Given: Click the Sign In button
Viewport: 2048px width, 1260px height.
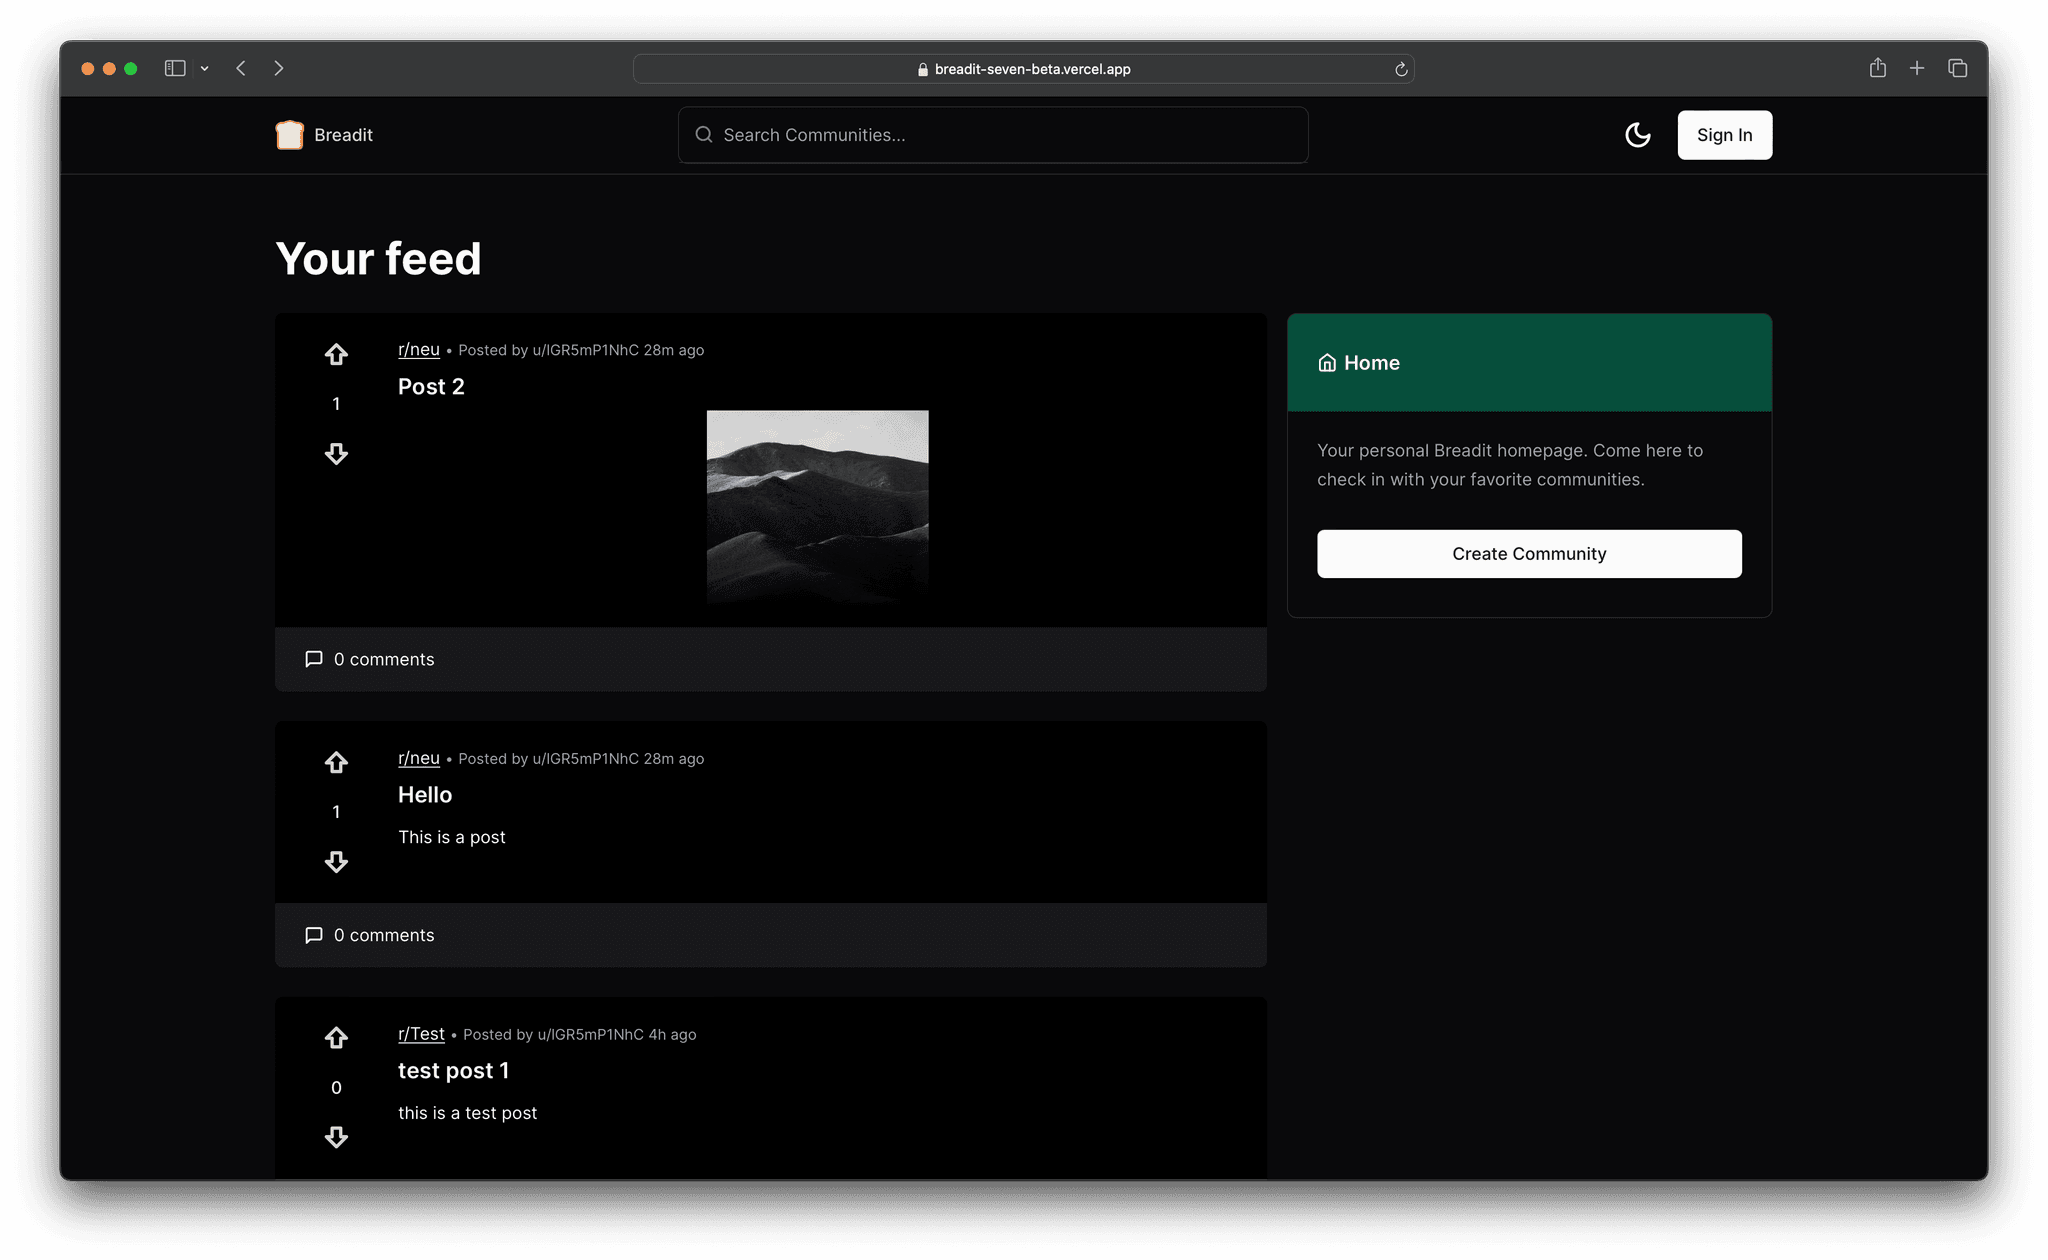Looking at the screenshot, I should 1724,134.
